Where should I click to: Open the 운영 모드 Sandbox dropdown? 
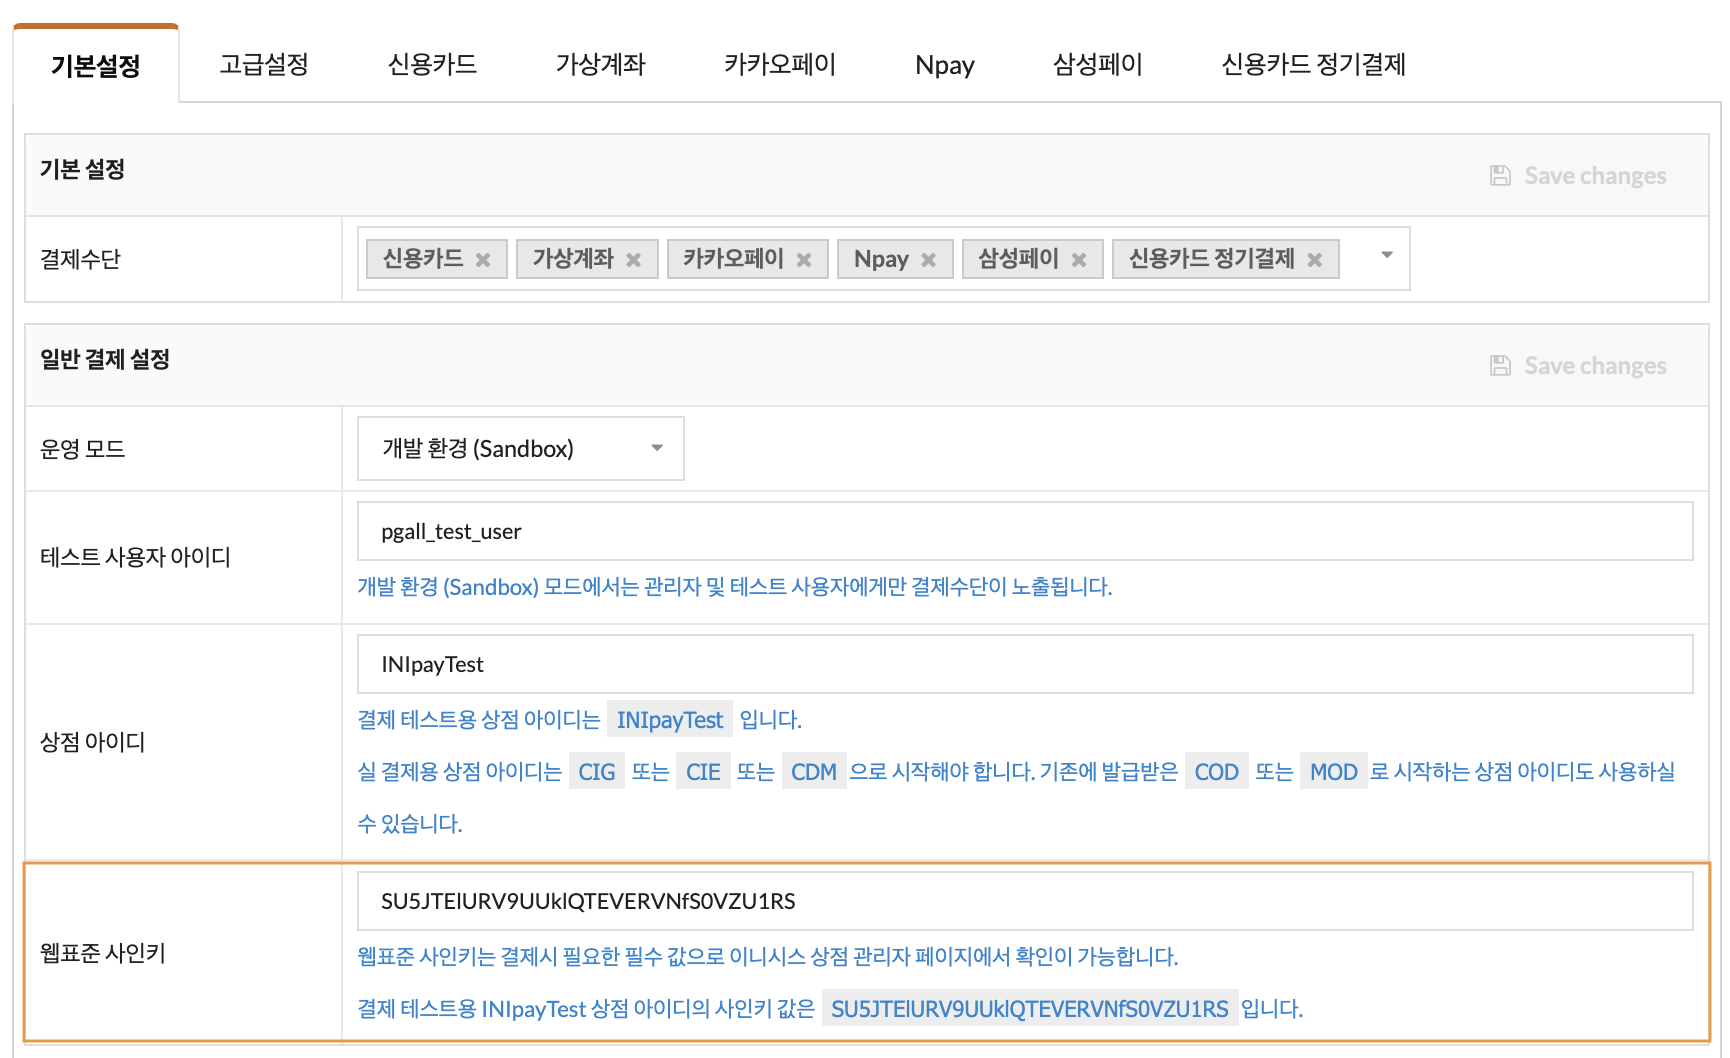point(521,448)
